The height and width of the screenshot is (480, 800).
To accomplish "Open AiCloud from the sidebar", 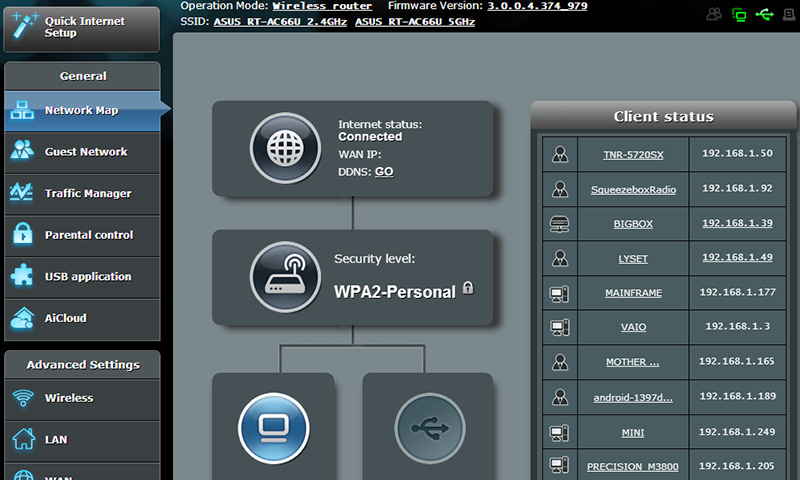I will (x=65, y=318).
